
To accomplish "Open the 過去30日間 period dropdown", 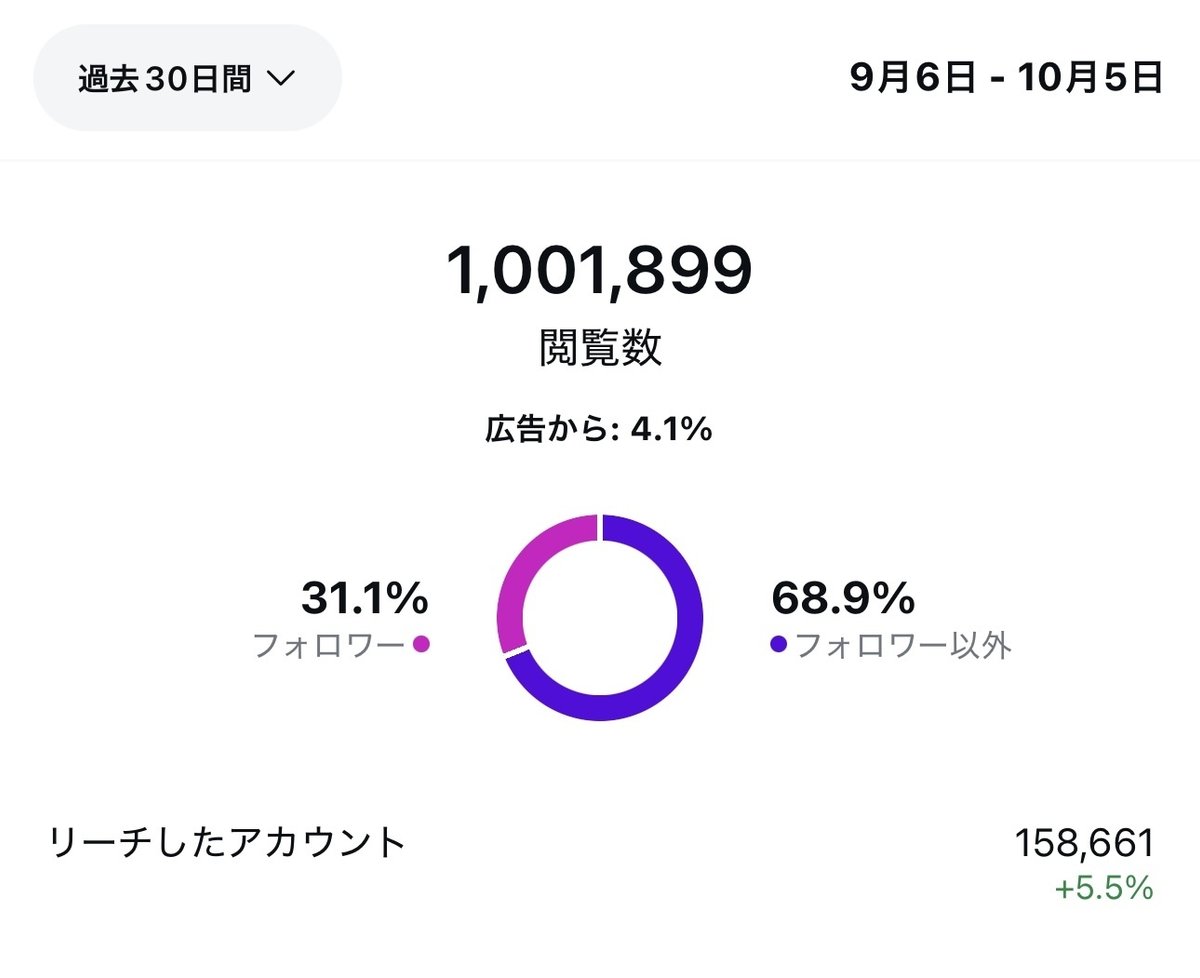I will coord(187,79).
